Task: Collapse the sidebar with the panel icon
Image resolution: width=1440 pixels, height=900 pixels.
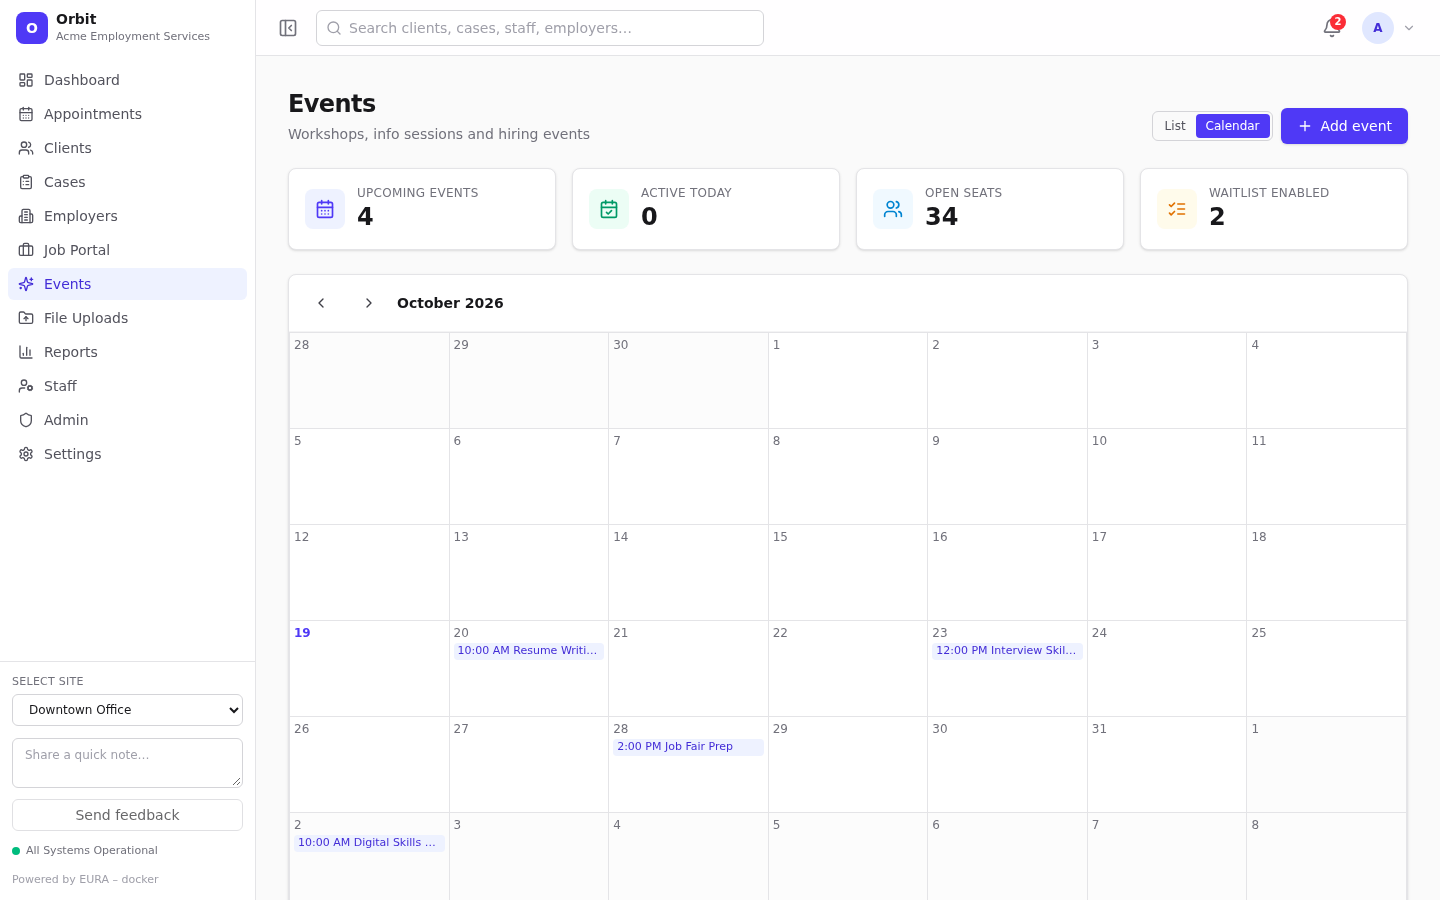Action: coord(288,28)
